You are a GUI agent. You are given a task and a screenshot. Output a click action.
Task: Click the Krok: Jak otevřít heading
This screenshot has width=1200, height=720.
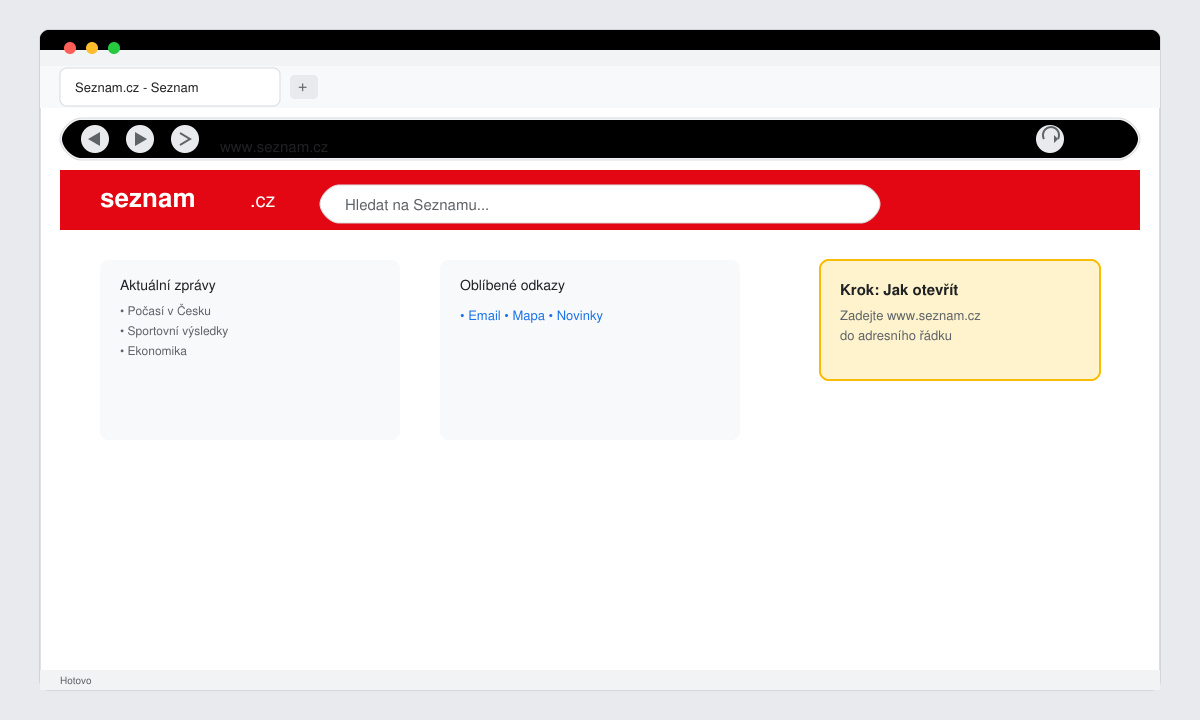(x=899, y=290)
